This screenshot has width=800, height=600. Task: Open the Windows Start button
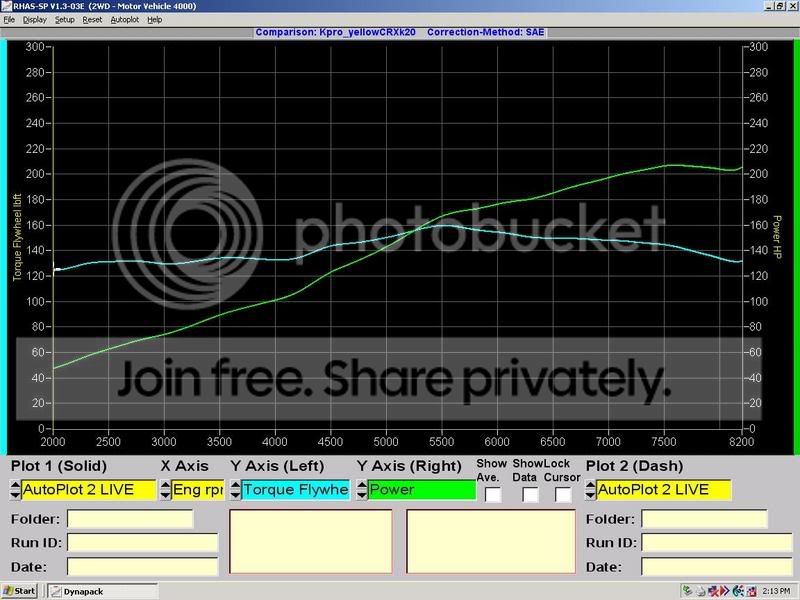coord(19,591)
